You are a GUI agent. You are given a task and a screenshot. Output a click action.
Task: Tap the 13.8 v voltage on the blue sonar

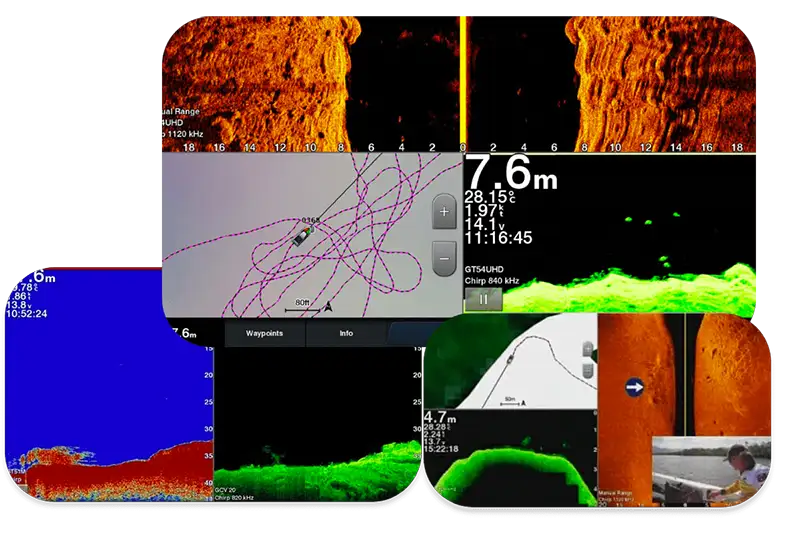coord(19,305)
